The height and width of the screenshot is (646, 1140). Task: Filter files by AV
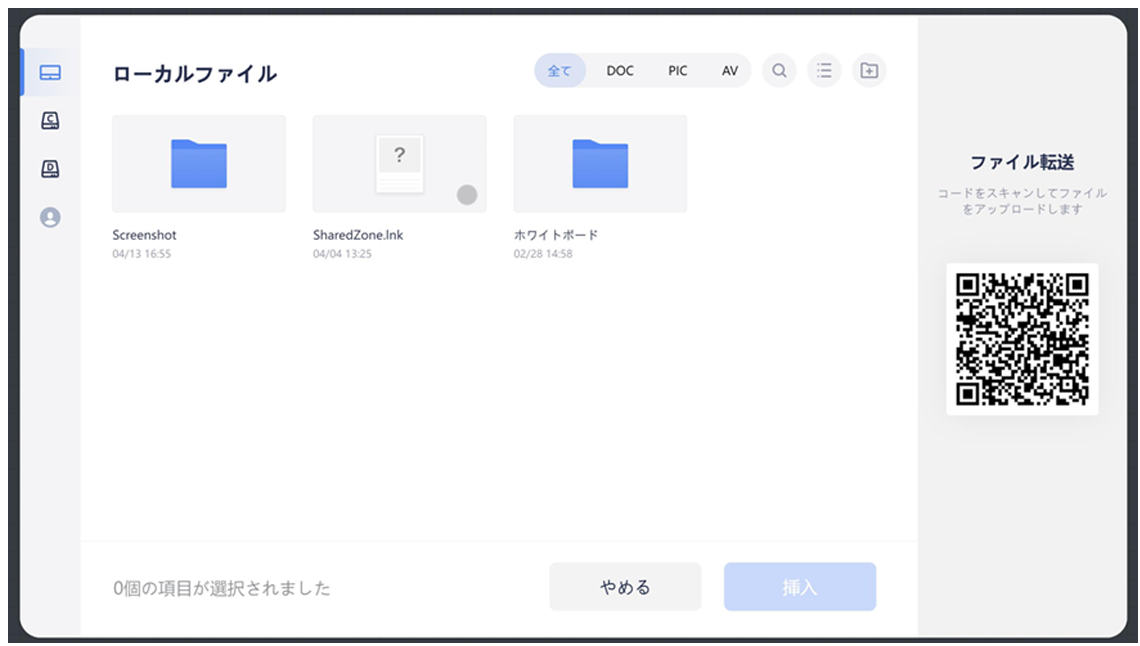[x=730, y=70]
